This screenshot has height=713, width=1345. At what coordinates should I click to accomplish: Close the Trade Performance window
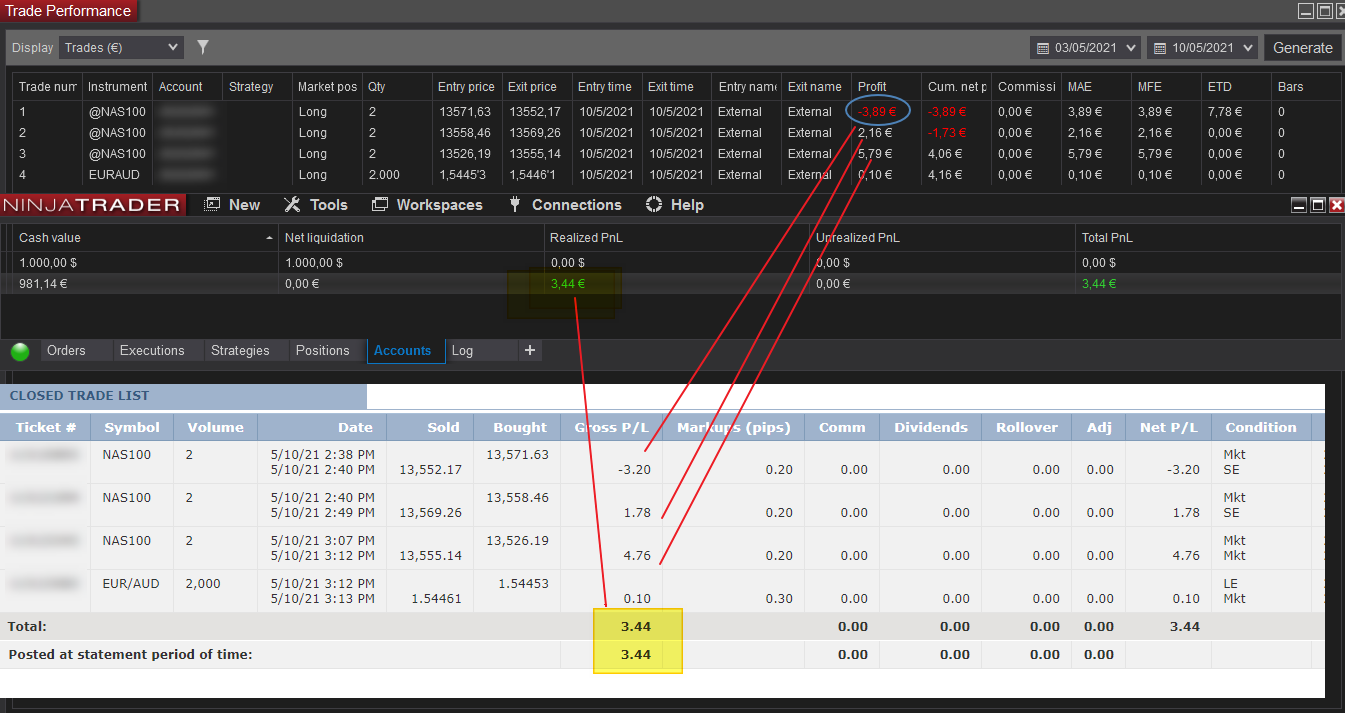1339,12
